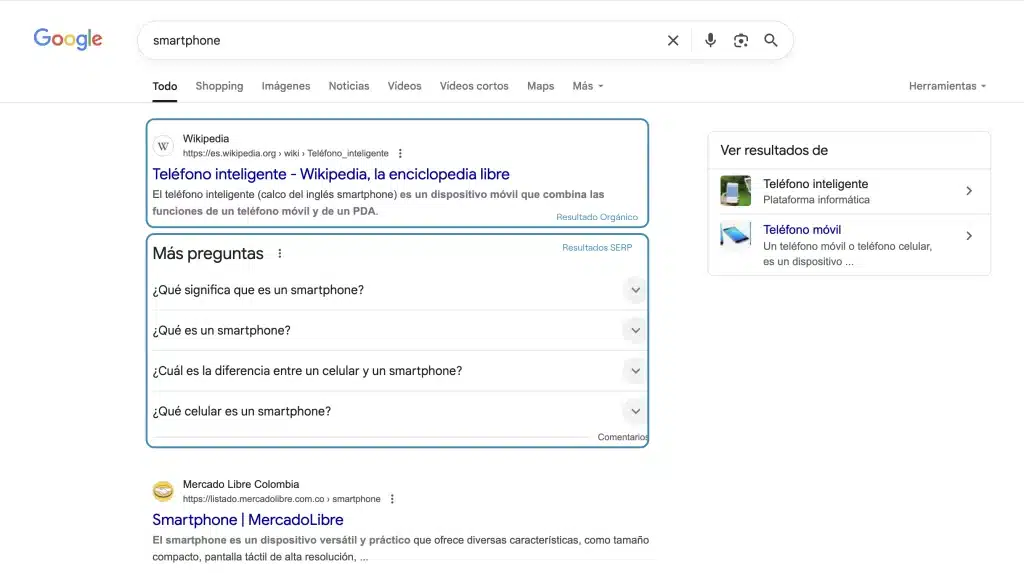Search by image with camera lens icon

[x=741, y=41]
